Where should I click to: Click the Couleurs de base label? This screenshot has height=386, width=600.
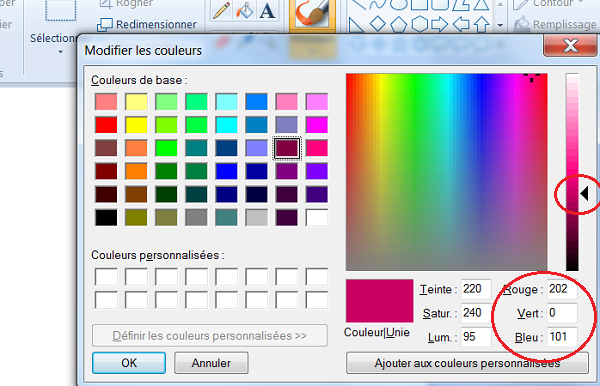tap(139, 80)
